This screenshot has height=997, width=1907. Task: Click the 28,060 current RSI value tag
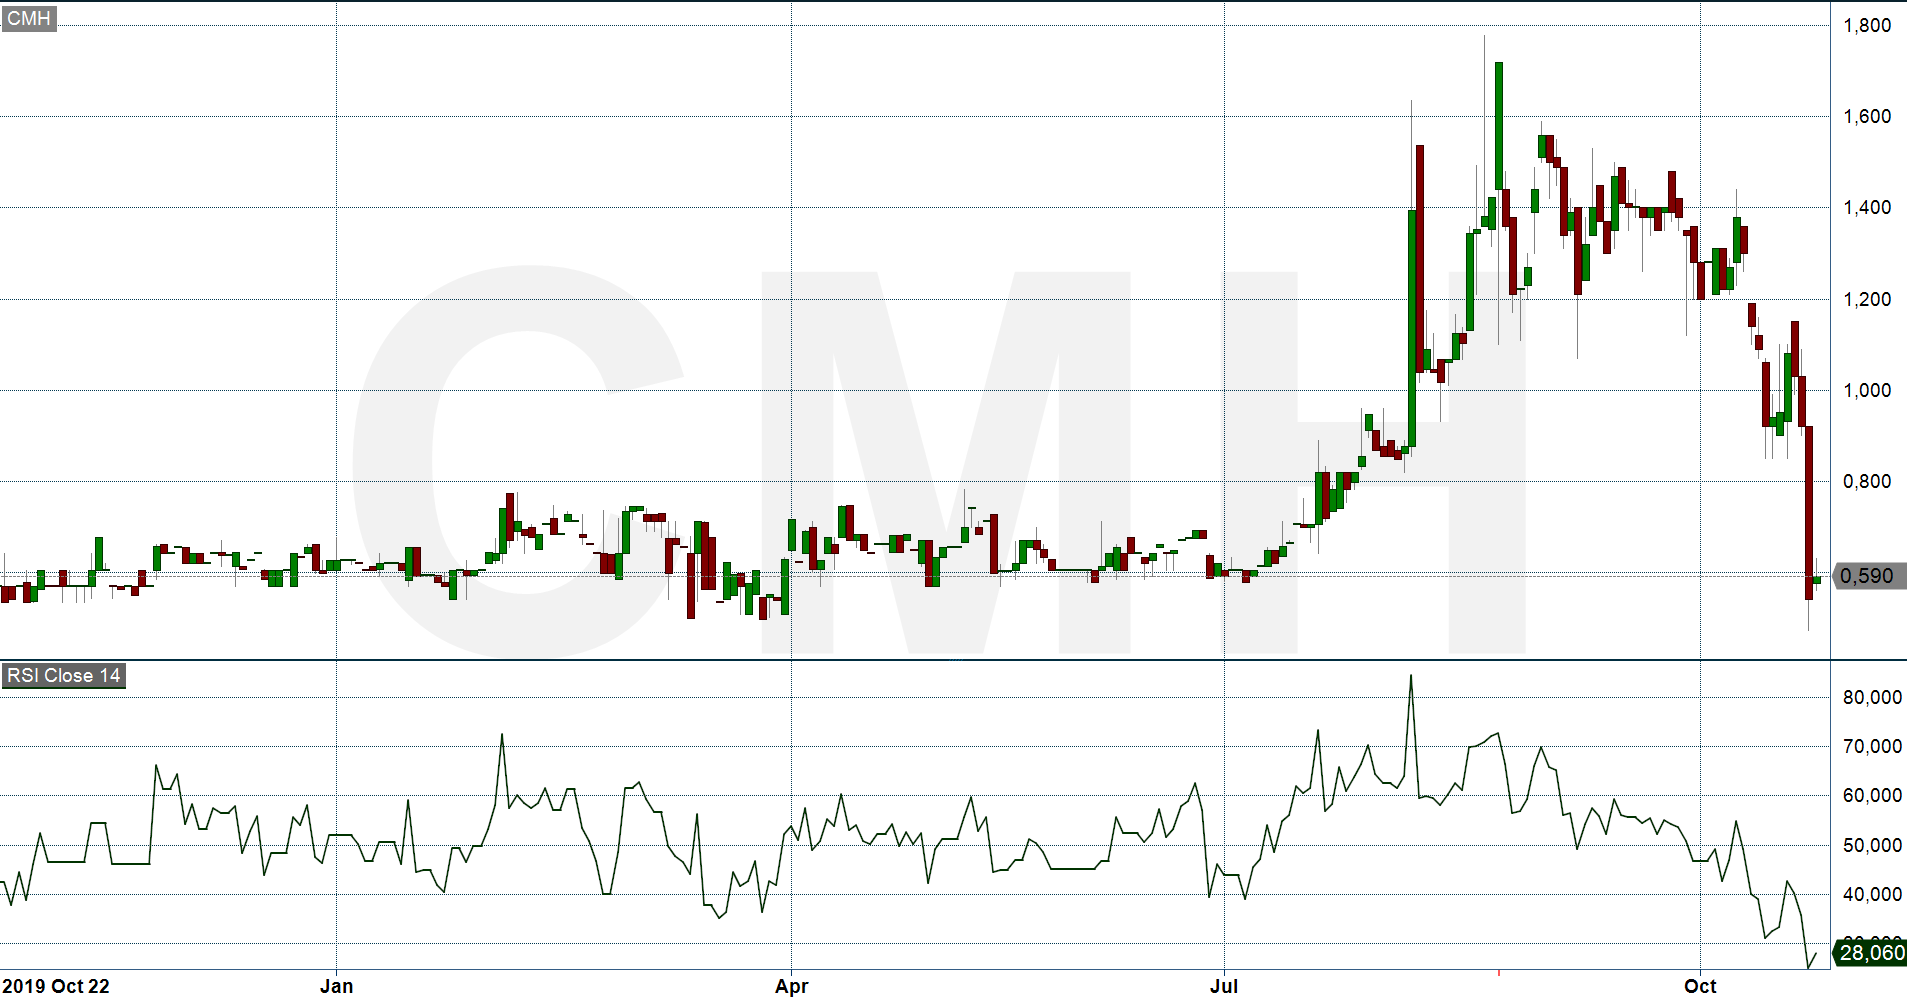(x=1871, y=953)
